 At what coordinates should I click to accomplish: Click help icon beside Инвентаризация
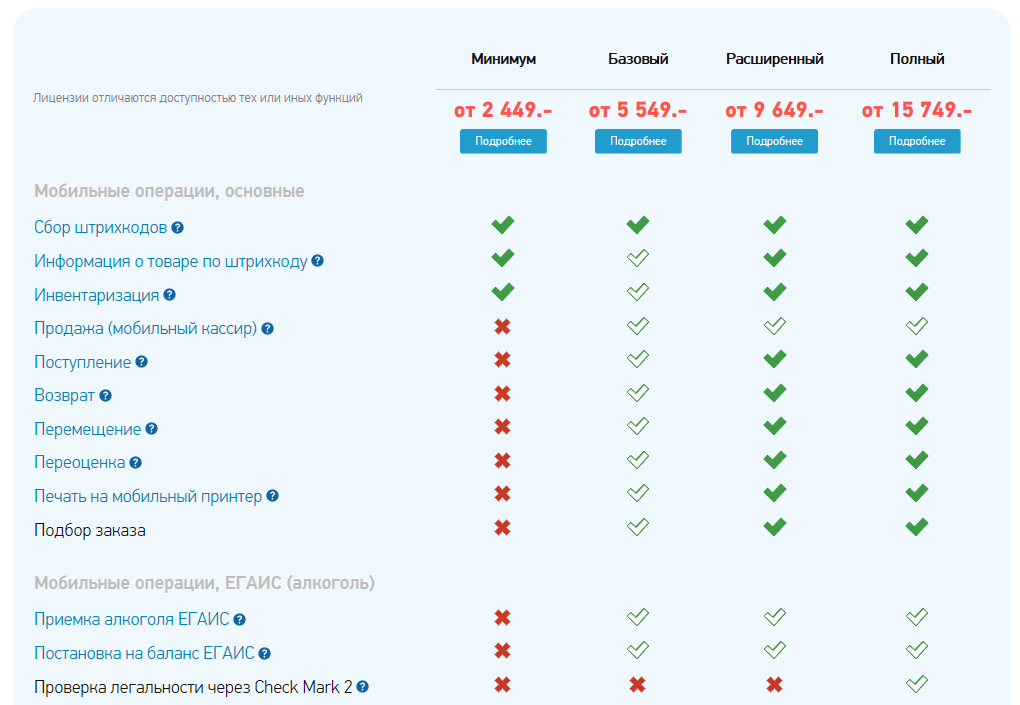coord(170,295)
